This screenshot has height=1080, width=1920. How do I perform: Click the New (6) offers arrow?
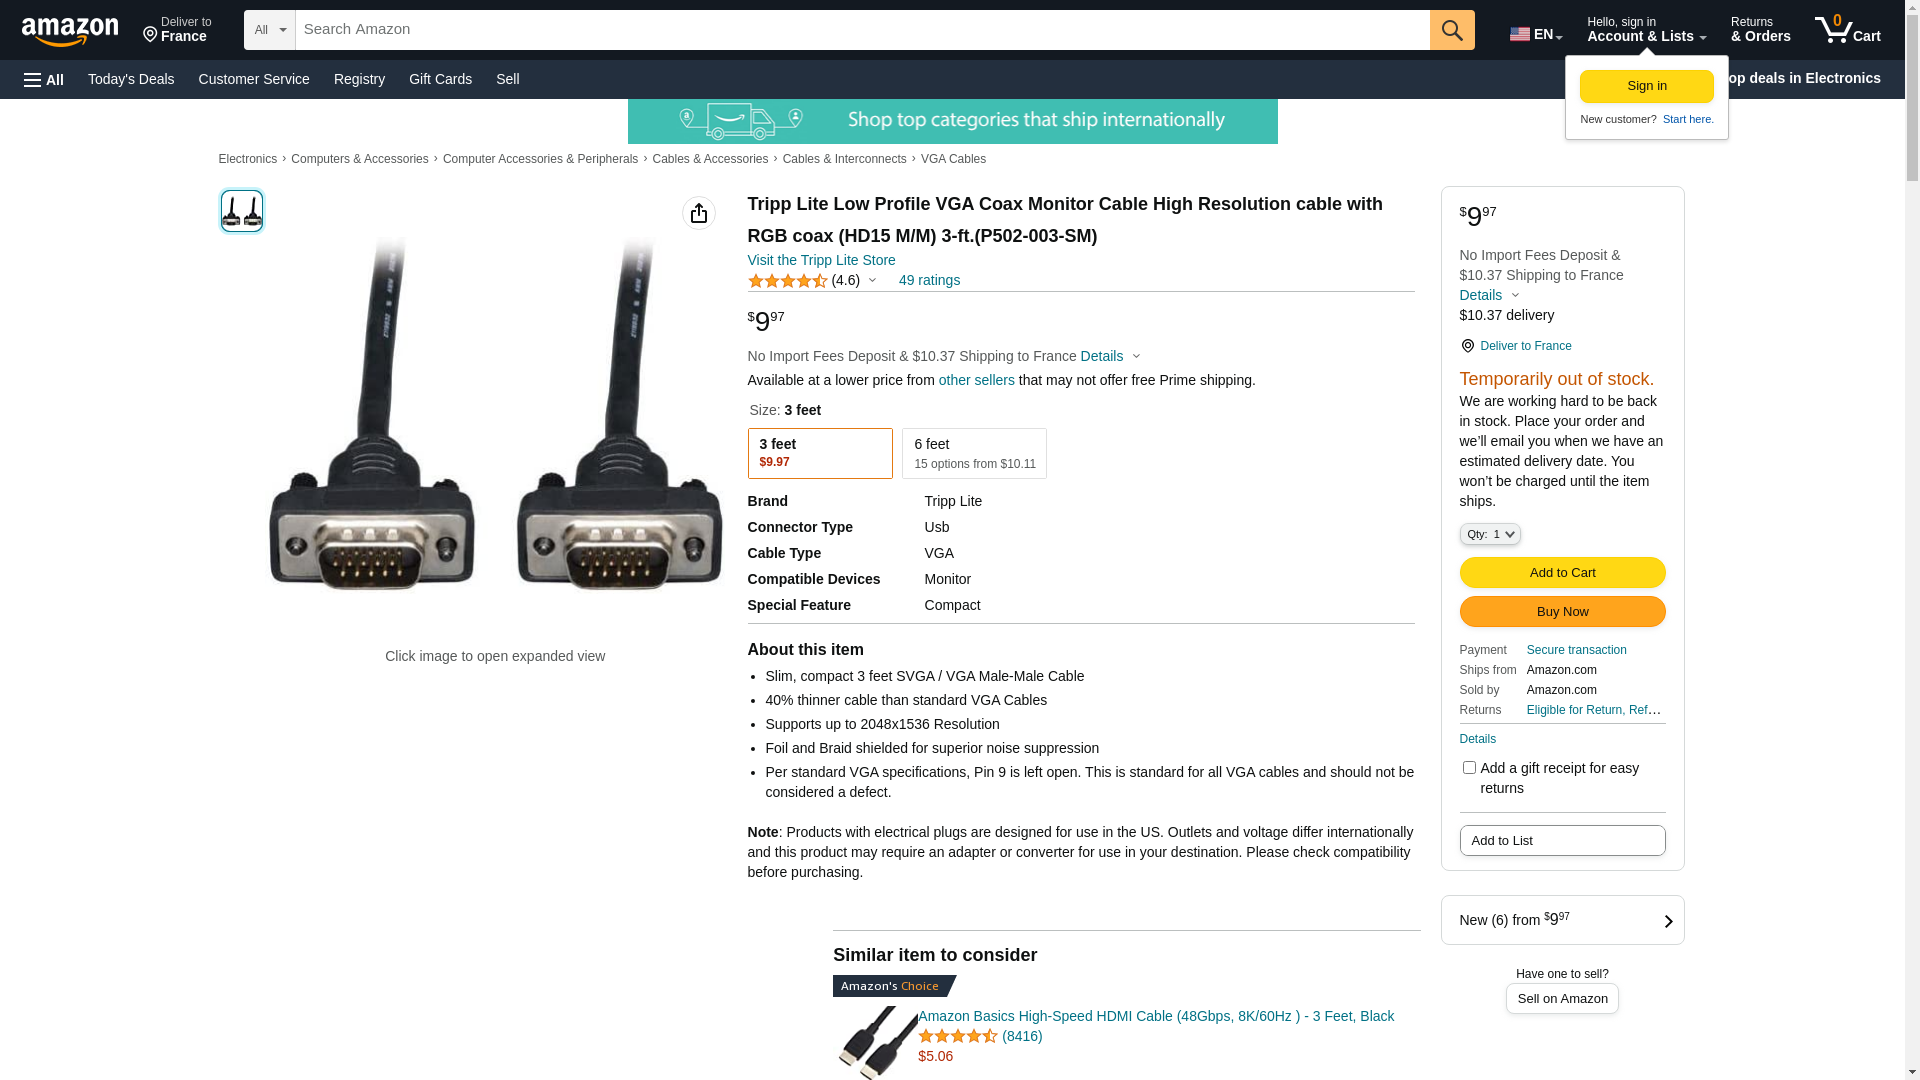point(1668,921)
